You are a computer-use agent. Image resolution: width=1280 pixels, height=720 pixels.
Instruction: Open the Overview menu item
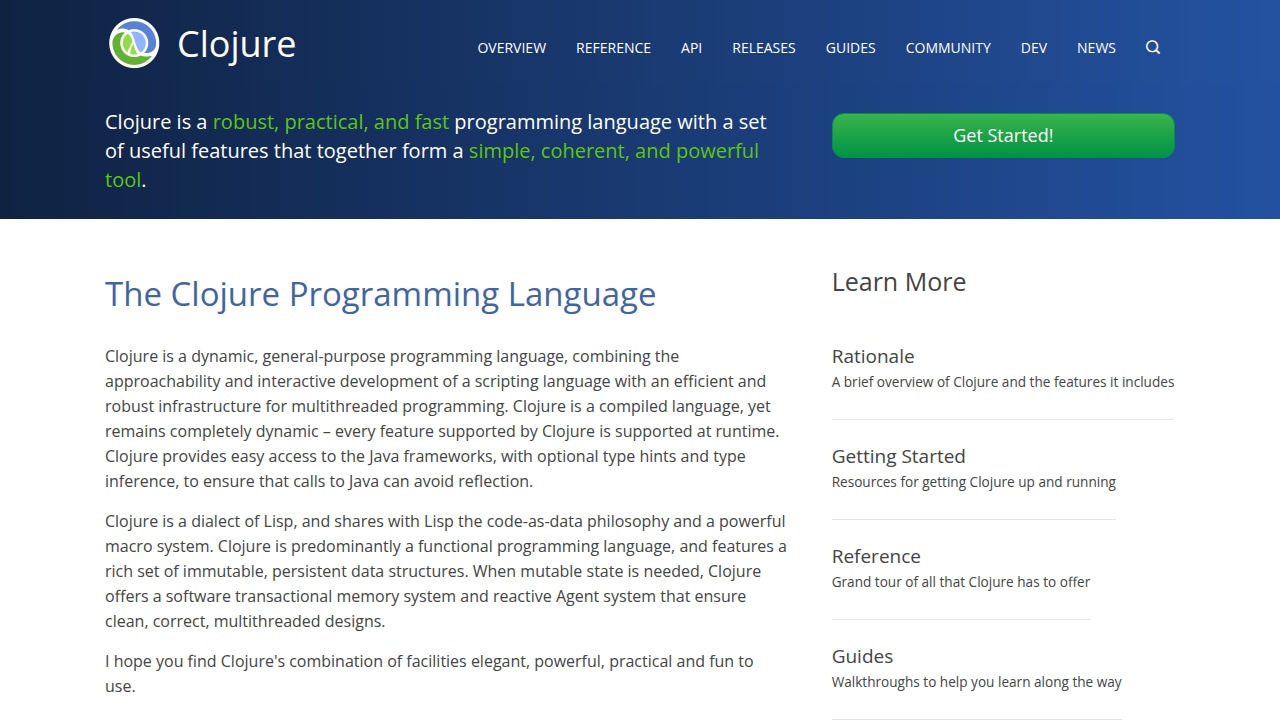[x=512, y=48]
